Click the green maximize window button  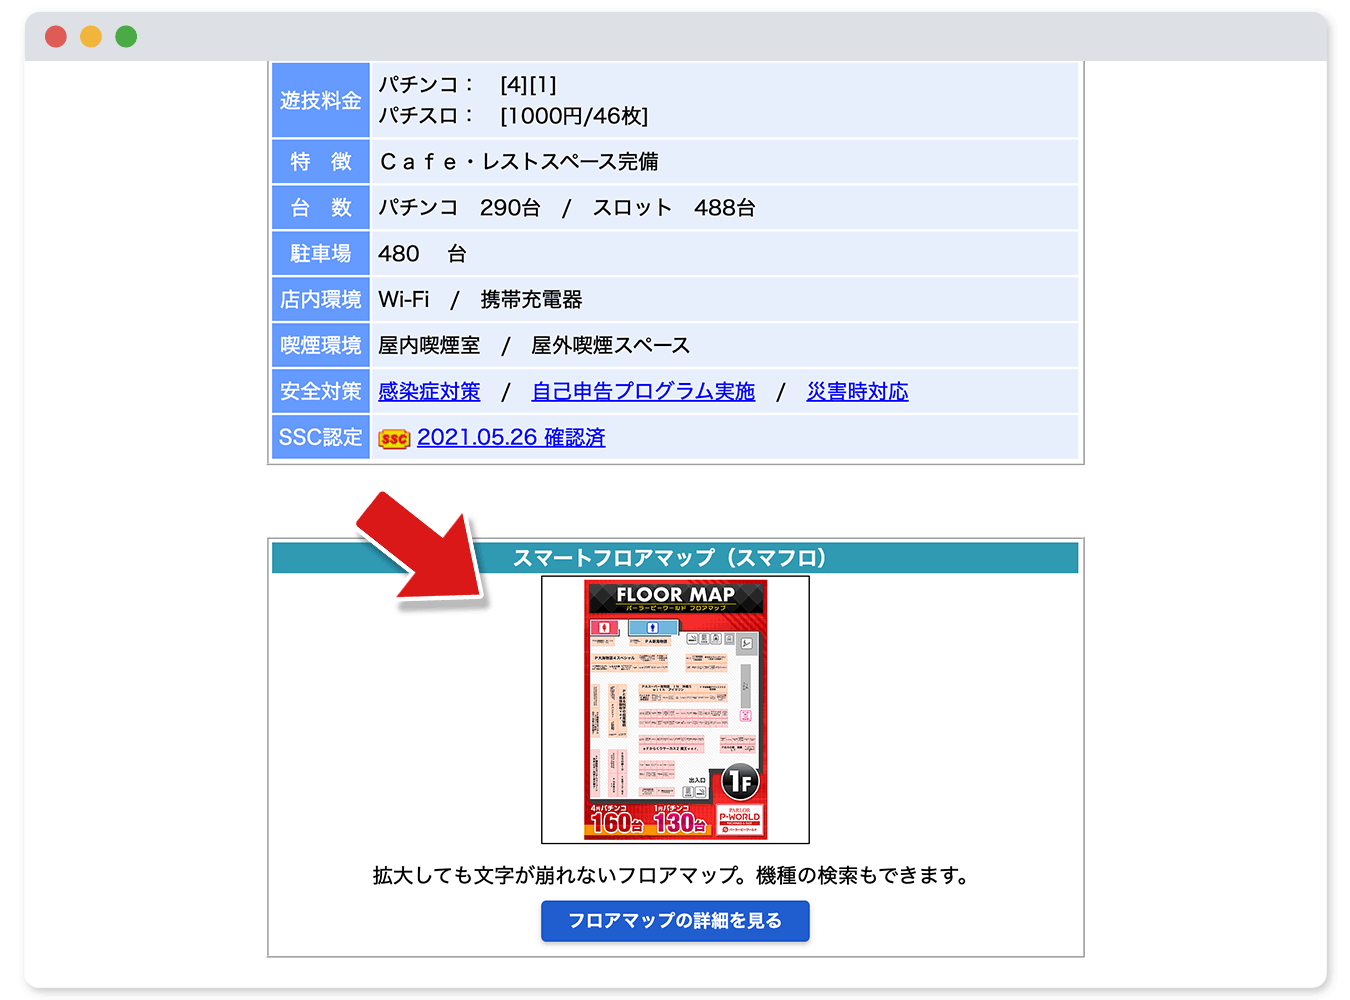point(126,37)
